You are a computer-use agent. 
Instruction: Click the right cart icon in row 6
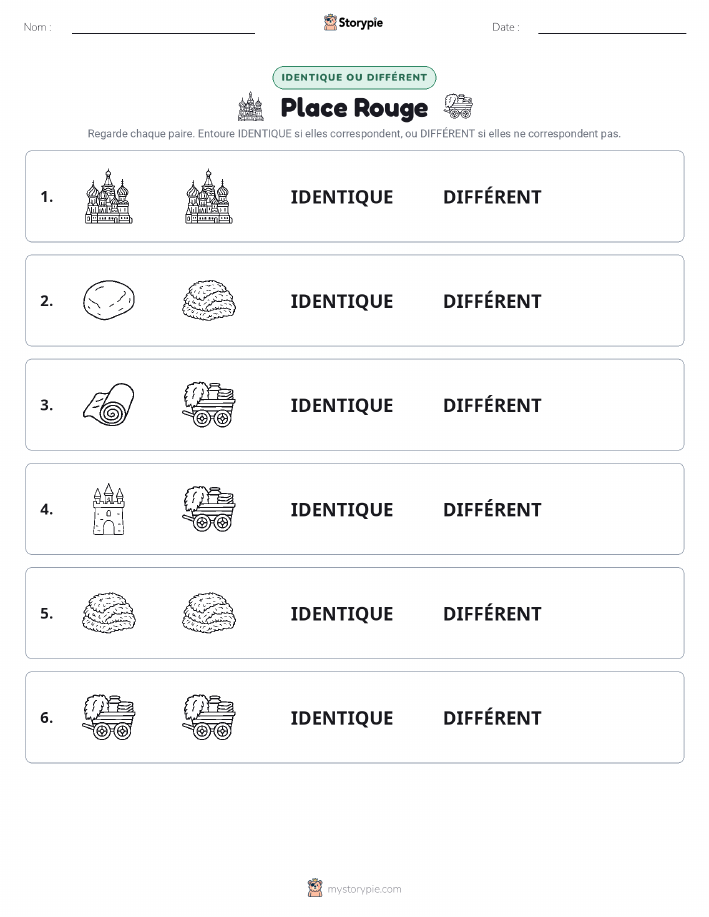pos(209,717)
